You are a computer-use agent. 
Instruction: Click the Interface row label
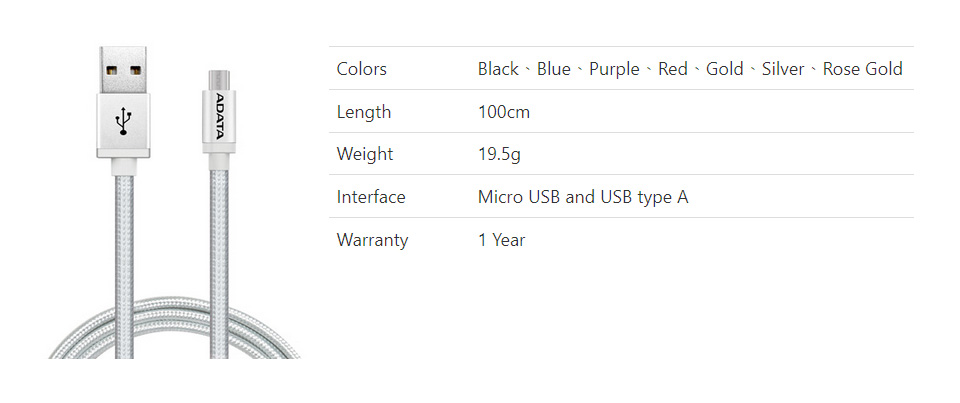pos(371,197)
